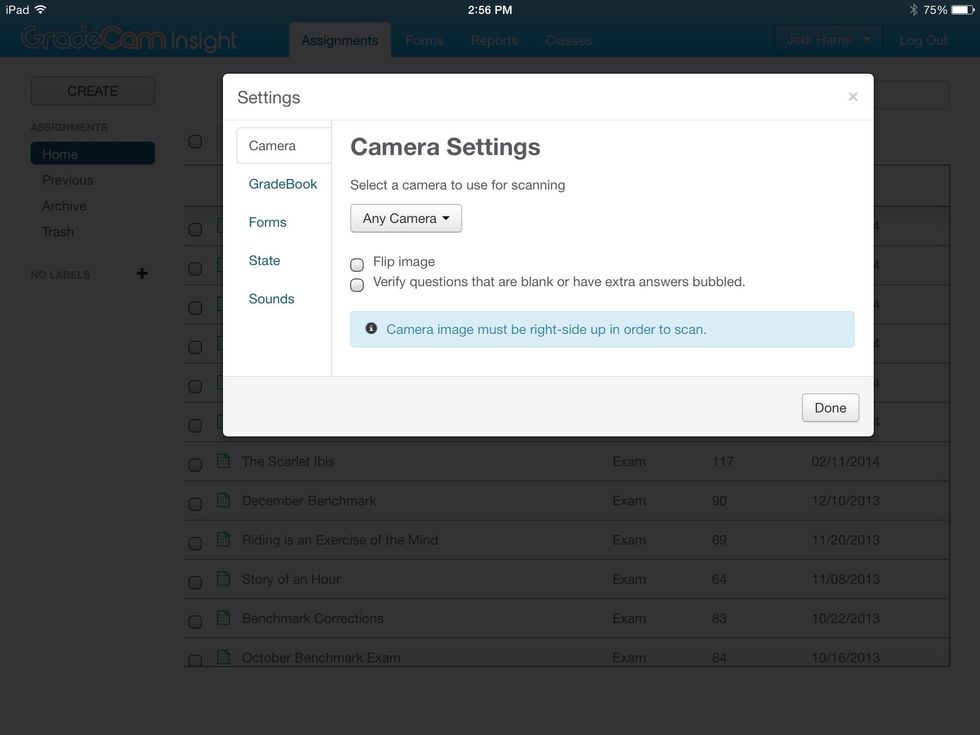Screen dimensions: 980x735
Task: Open Archive in the sidebar
Action: coord(64,206)
